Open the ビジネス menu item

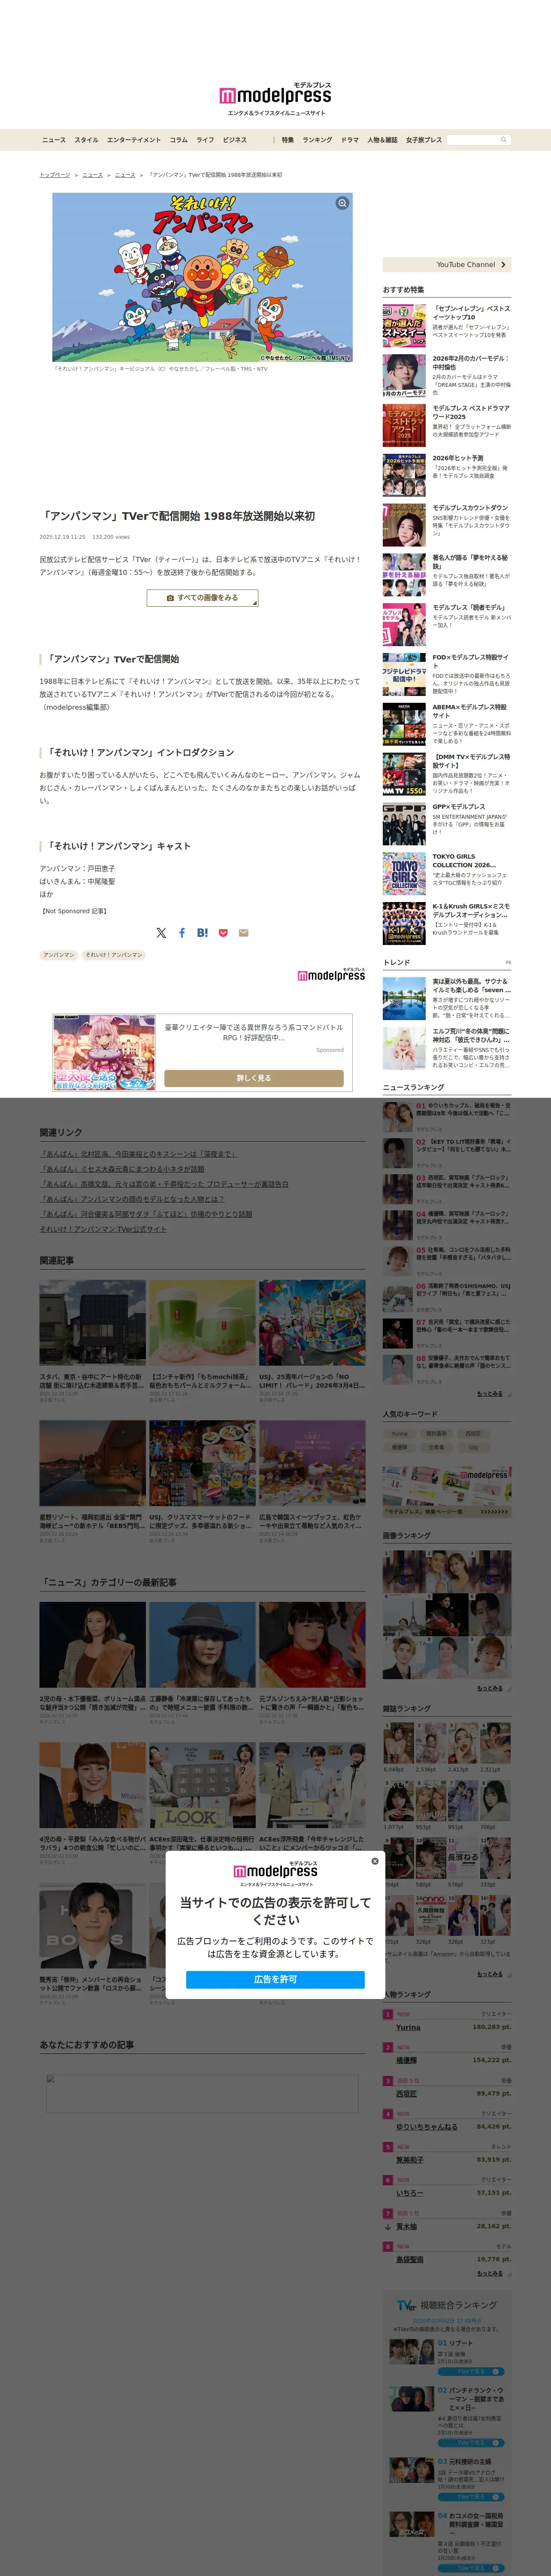pyautogui.click(x=235, y=140)
